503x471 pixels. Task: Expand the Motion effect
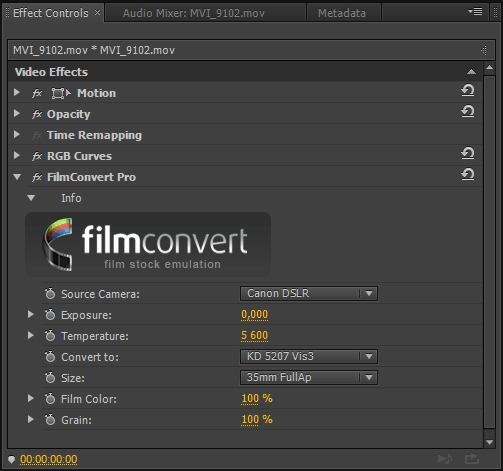[17, 92]
